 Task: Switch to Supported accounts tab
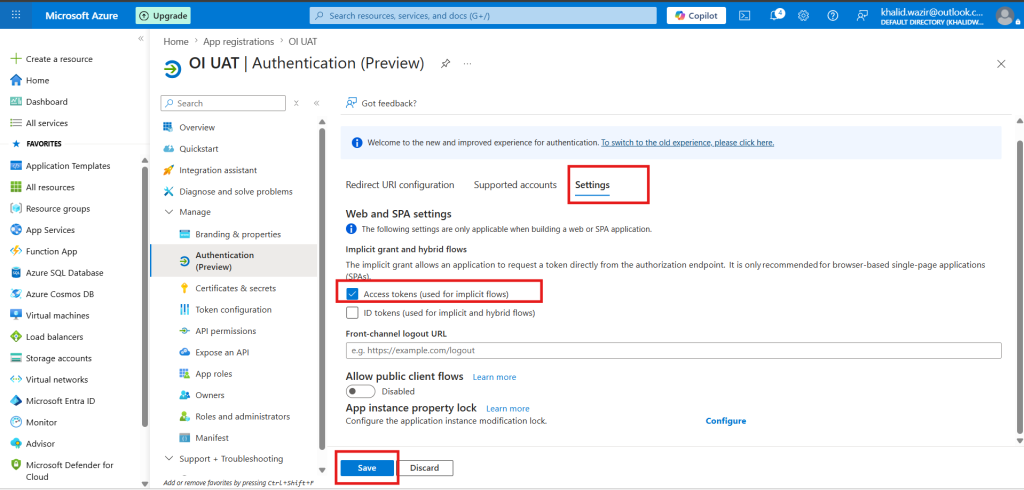pos(515,185)
